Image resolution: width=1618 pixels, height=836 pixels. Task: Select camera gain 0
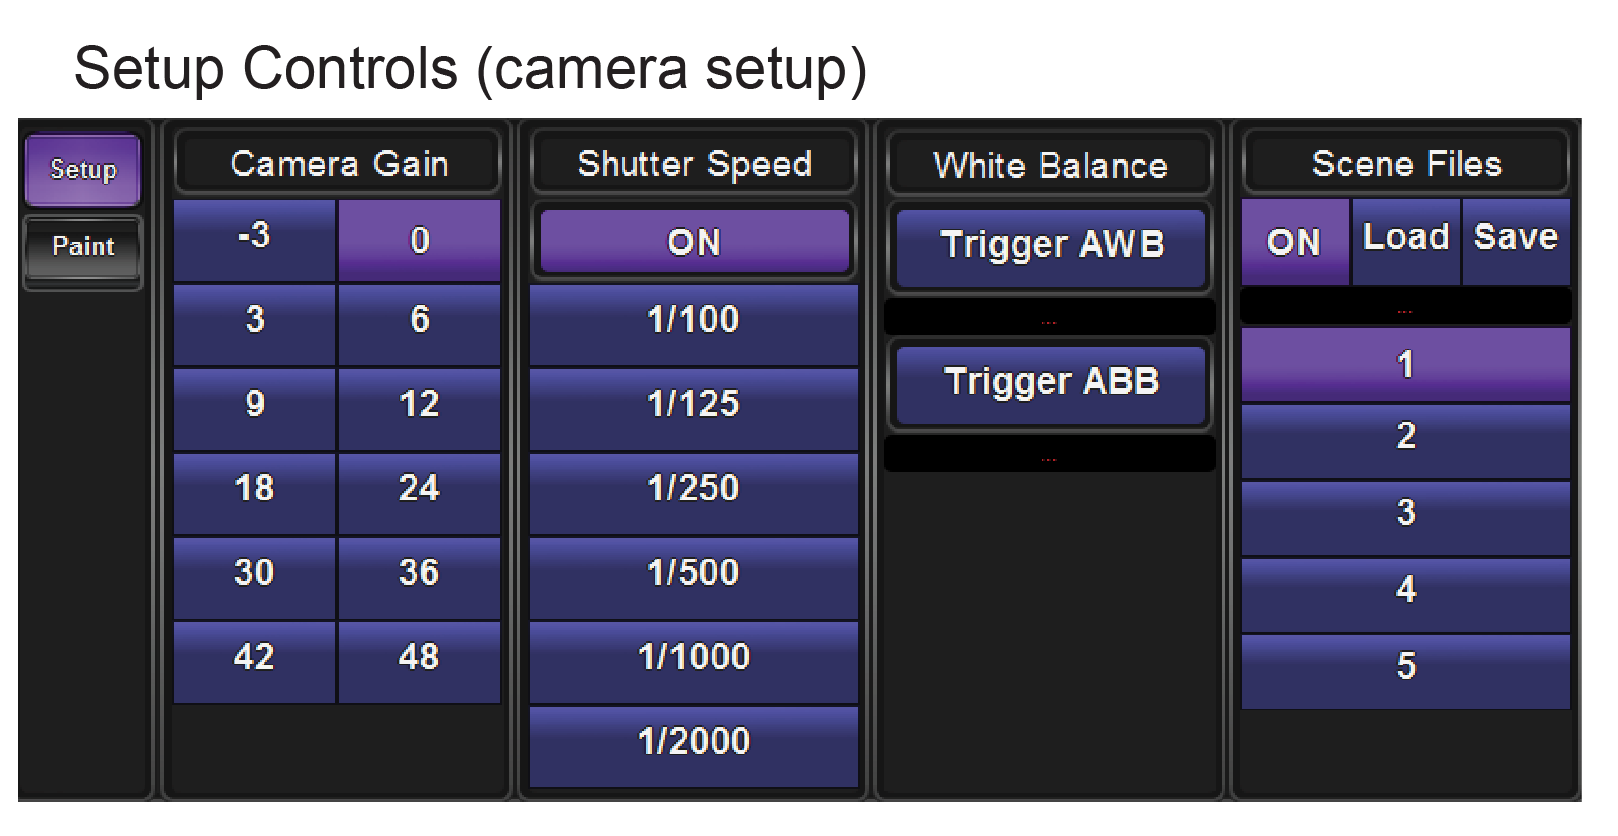[419, 240]
